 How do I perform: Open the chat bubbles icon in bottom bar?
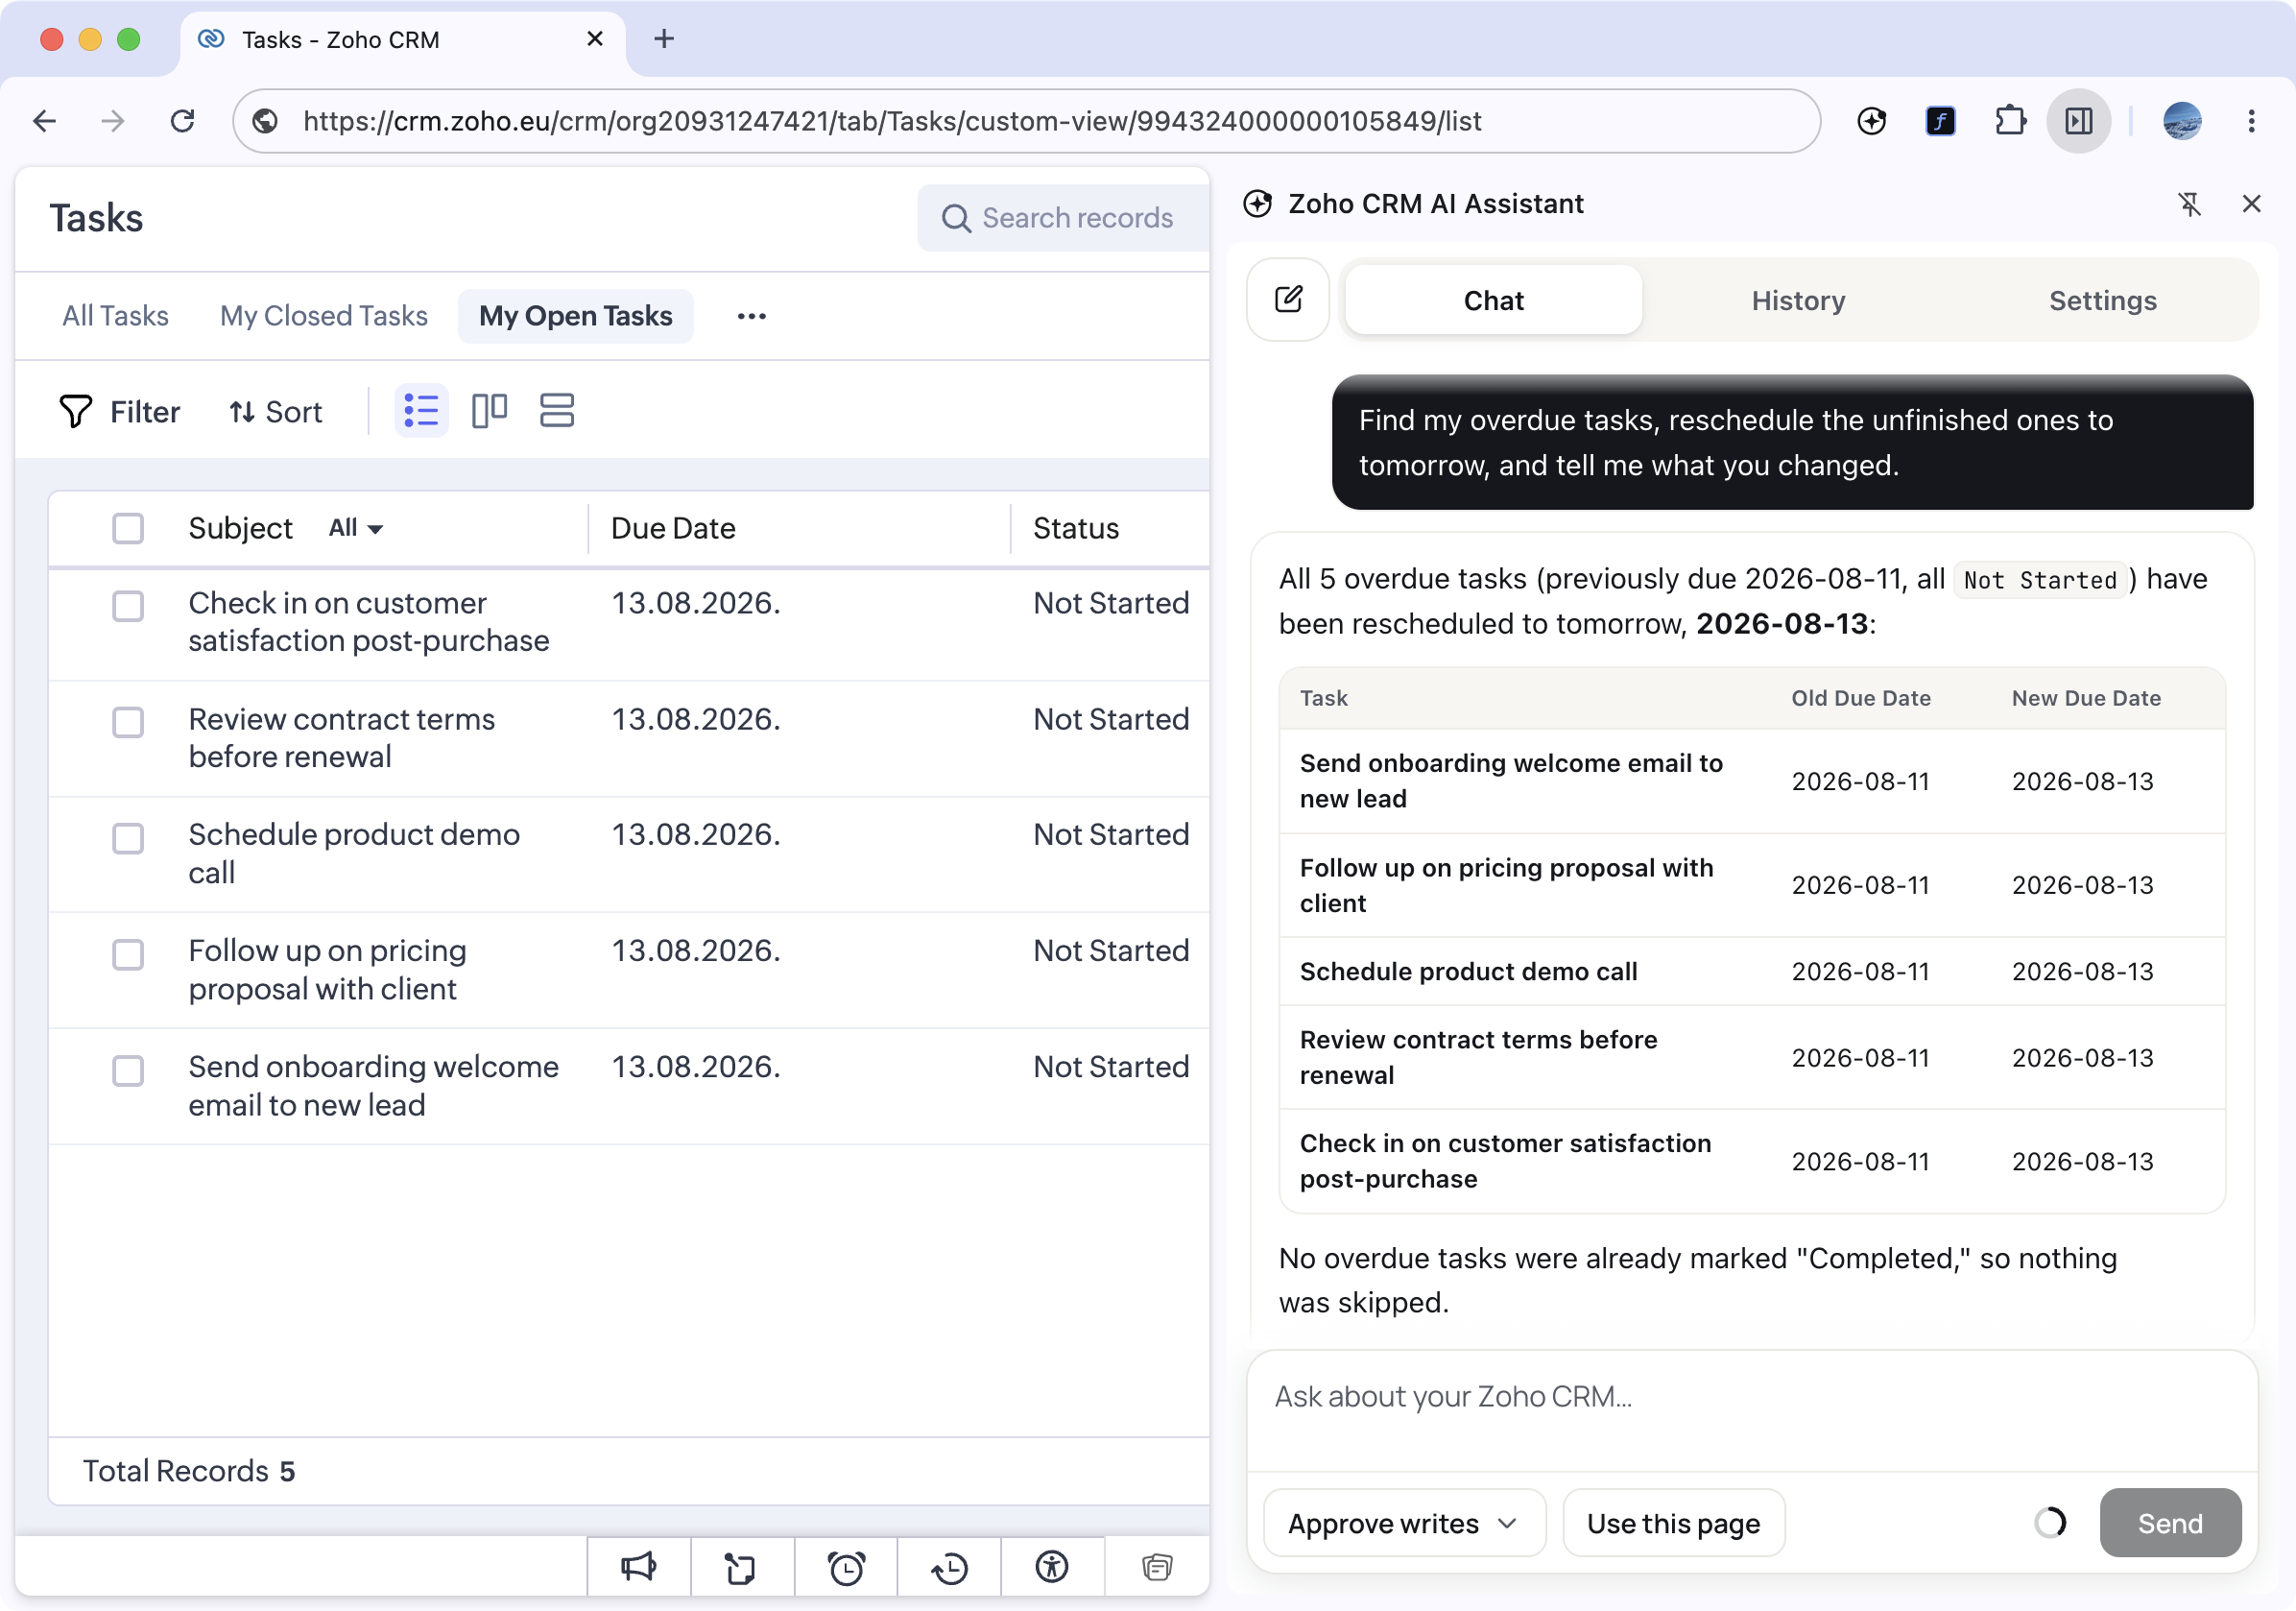1157,1567
